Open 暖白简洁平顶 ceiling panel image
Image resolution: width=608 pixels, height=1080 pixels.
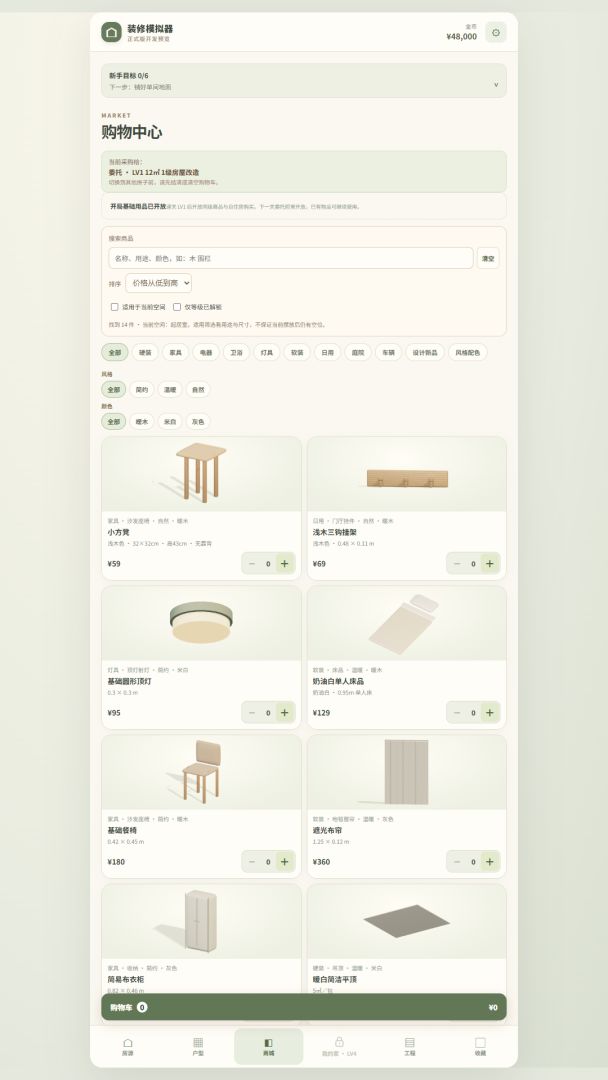(x=406, y=922)
